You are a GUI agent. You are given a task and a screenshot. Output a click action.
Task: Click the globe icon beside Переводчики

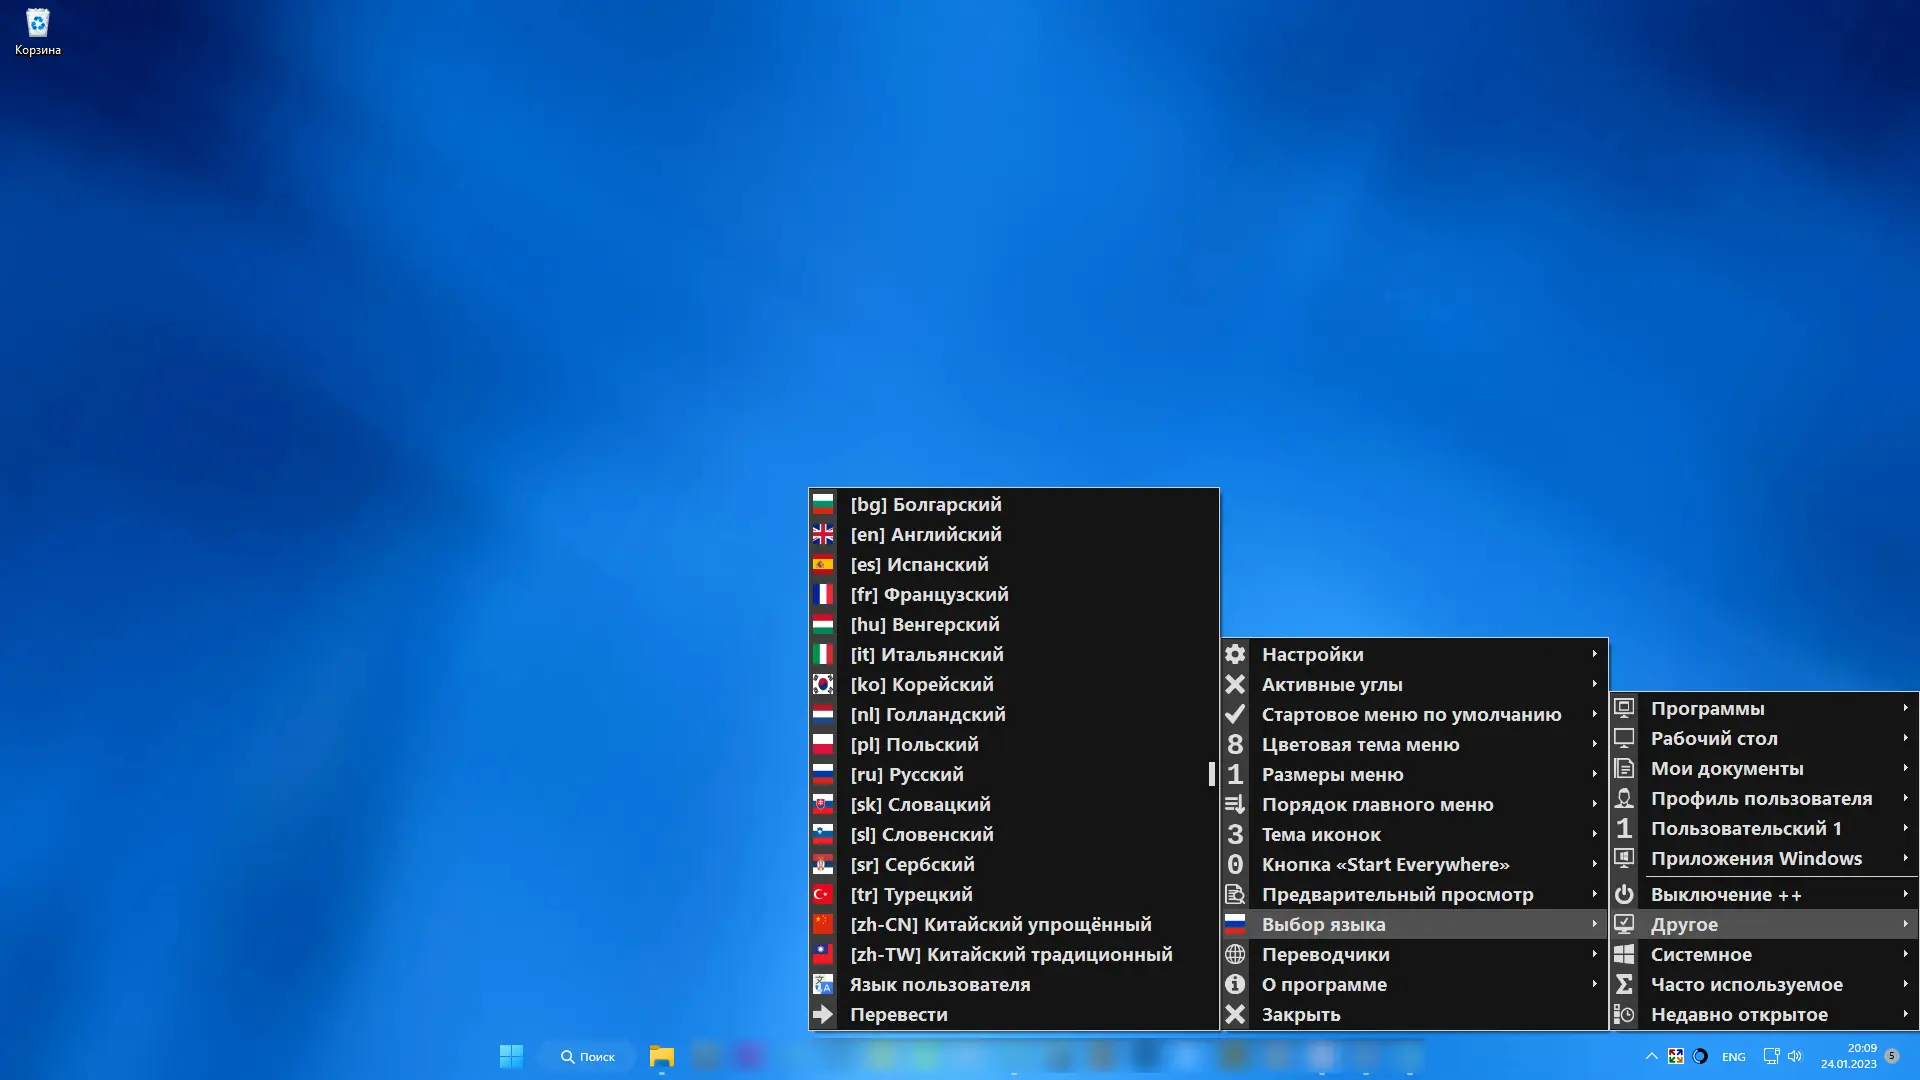[1235, 954]
